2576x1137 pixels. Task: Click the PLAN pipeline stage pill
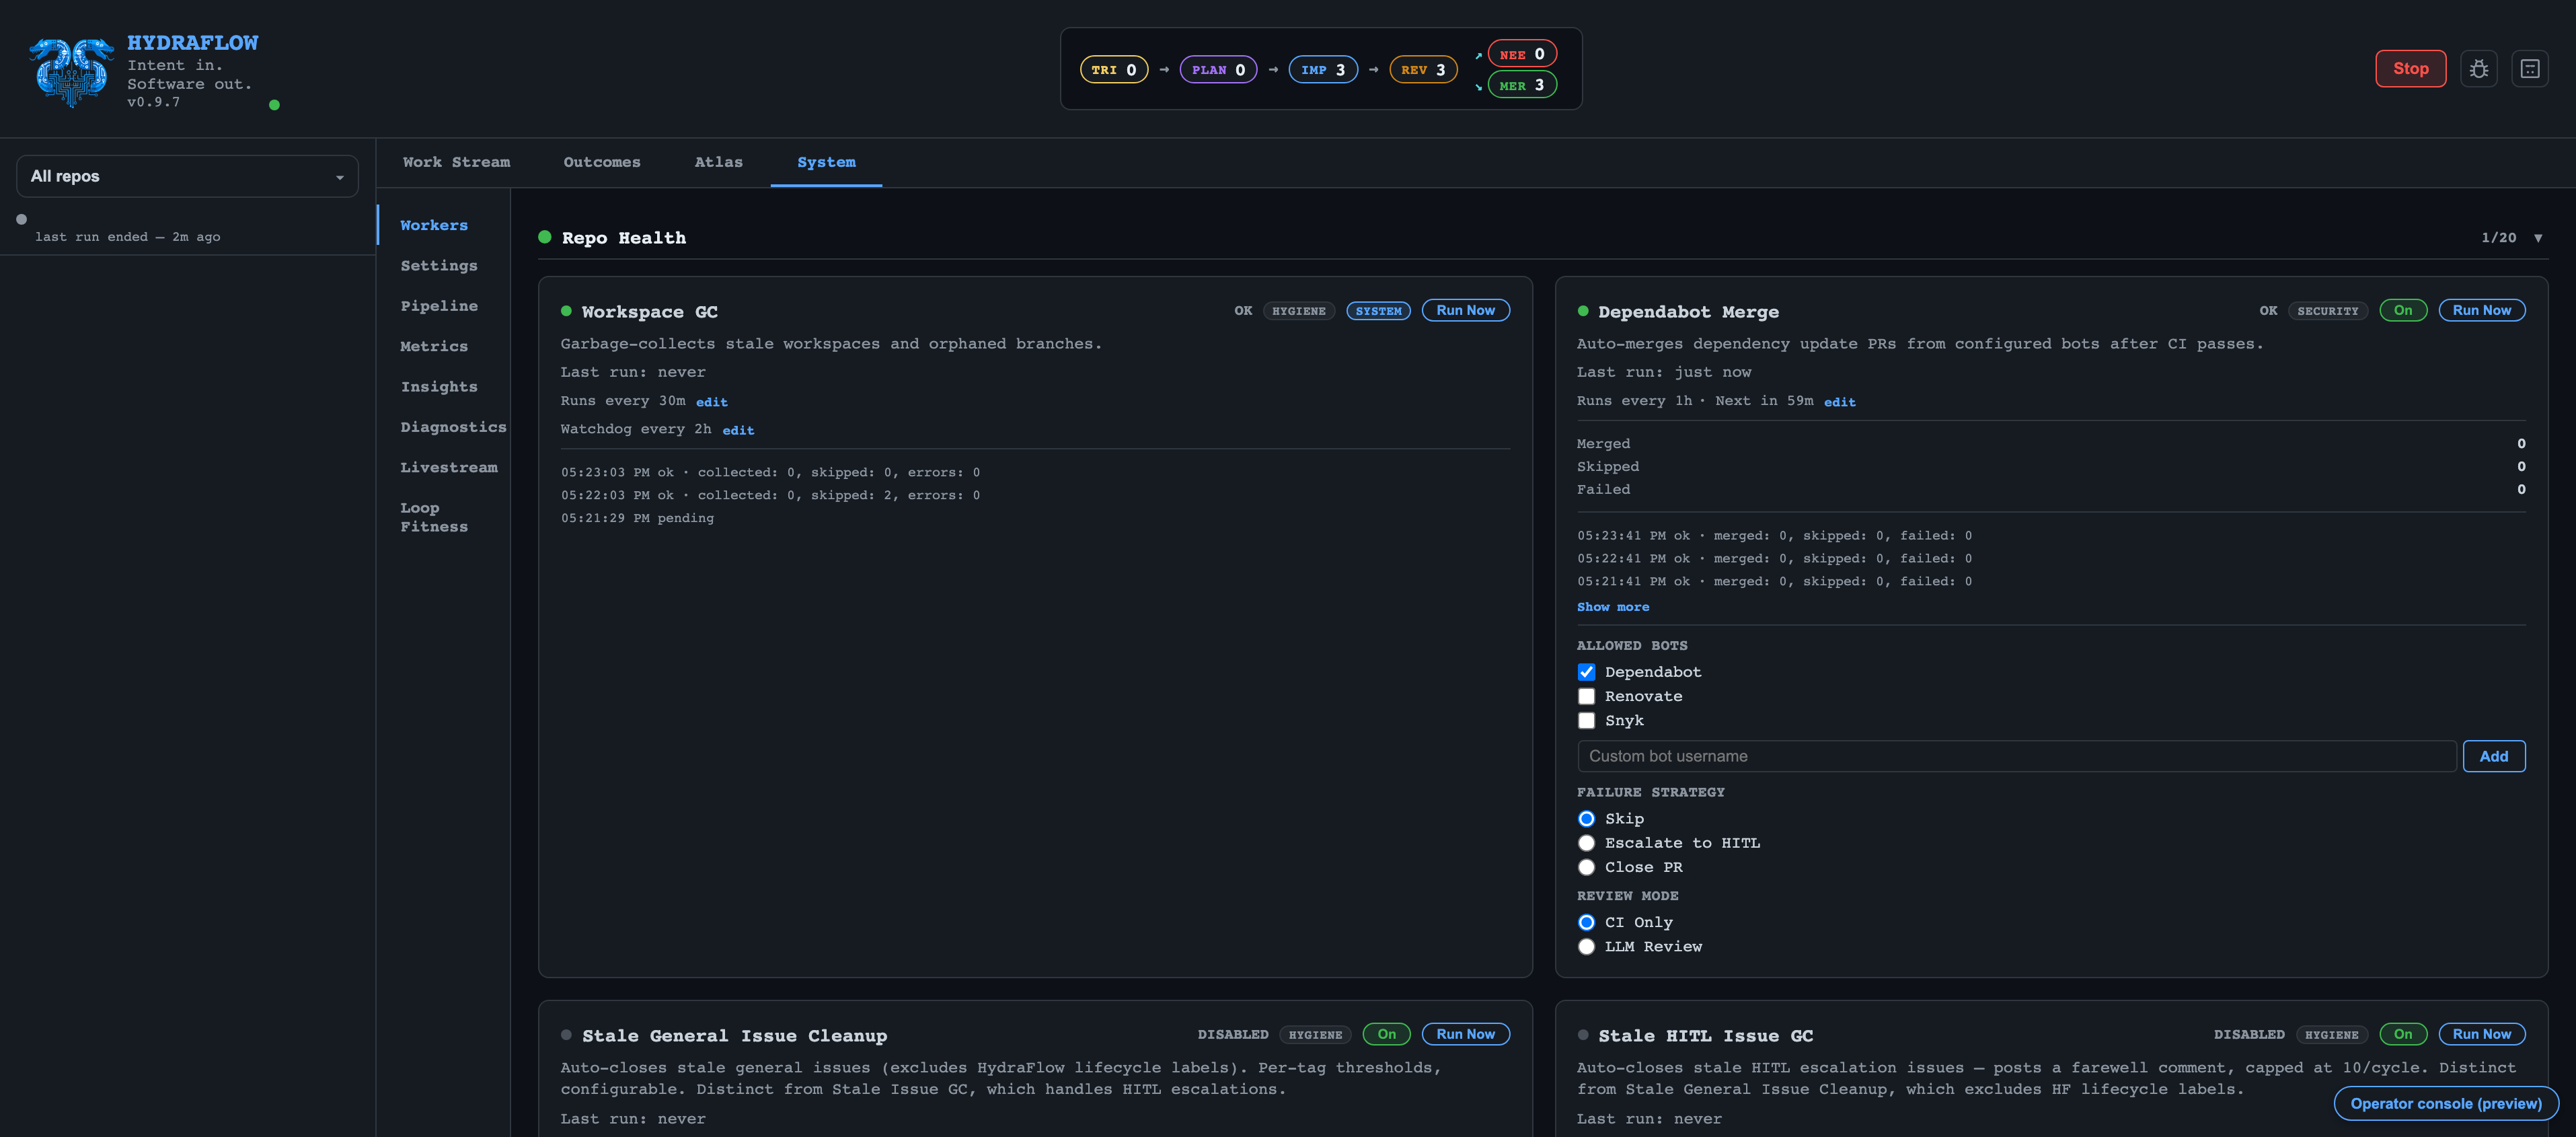(1218, 70)
